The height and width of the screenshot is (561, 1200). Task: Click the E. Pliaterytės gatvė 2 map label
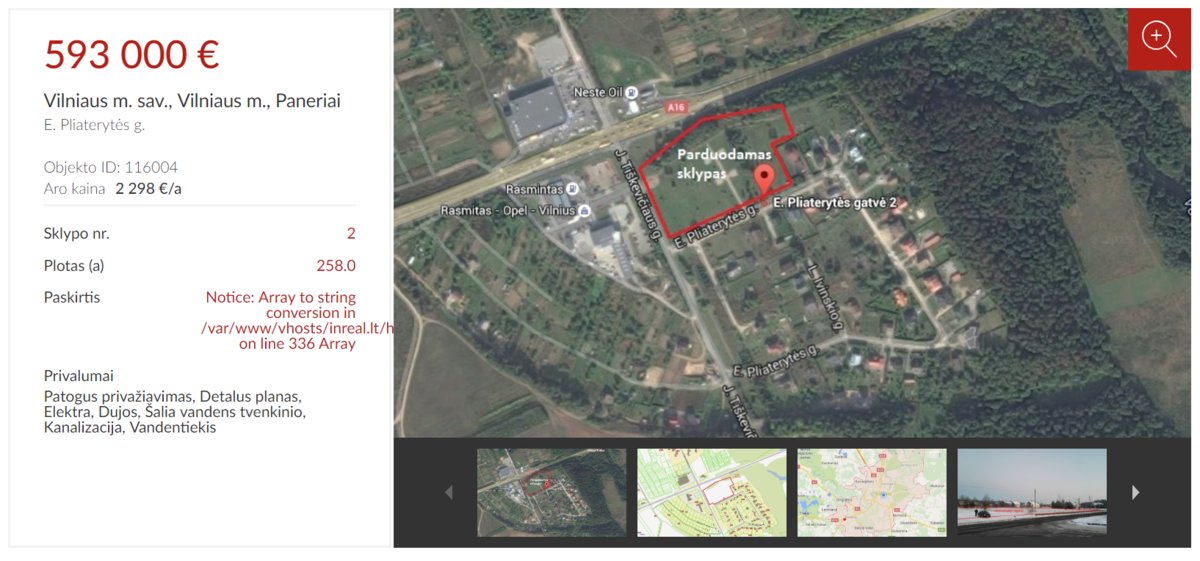coord(839,203)
